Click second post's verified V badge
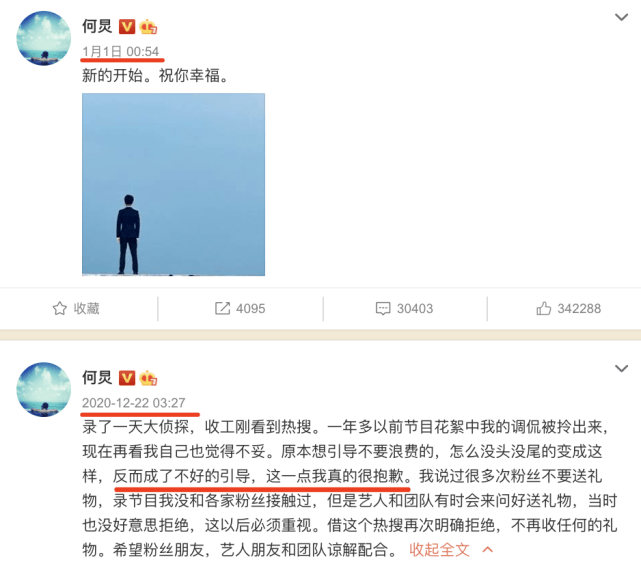641x566 pixels. click(127, 378)
